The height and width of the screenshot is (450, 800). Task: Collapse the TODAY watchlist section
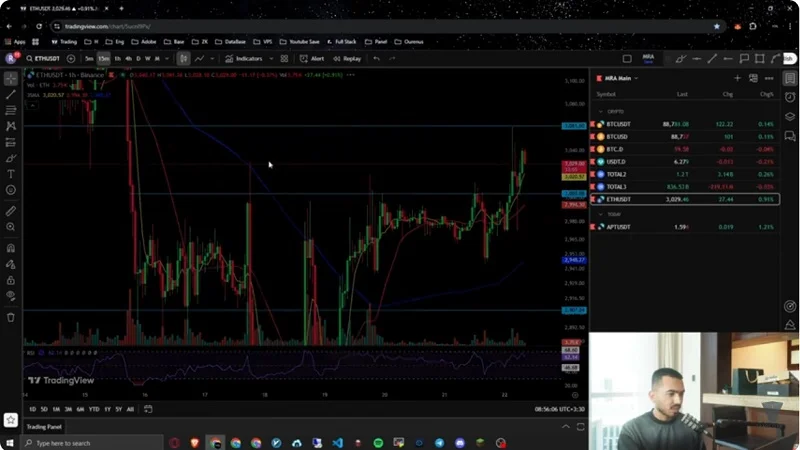click(x=600, y=214)
